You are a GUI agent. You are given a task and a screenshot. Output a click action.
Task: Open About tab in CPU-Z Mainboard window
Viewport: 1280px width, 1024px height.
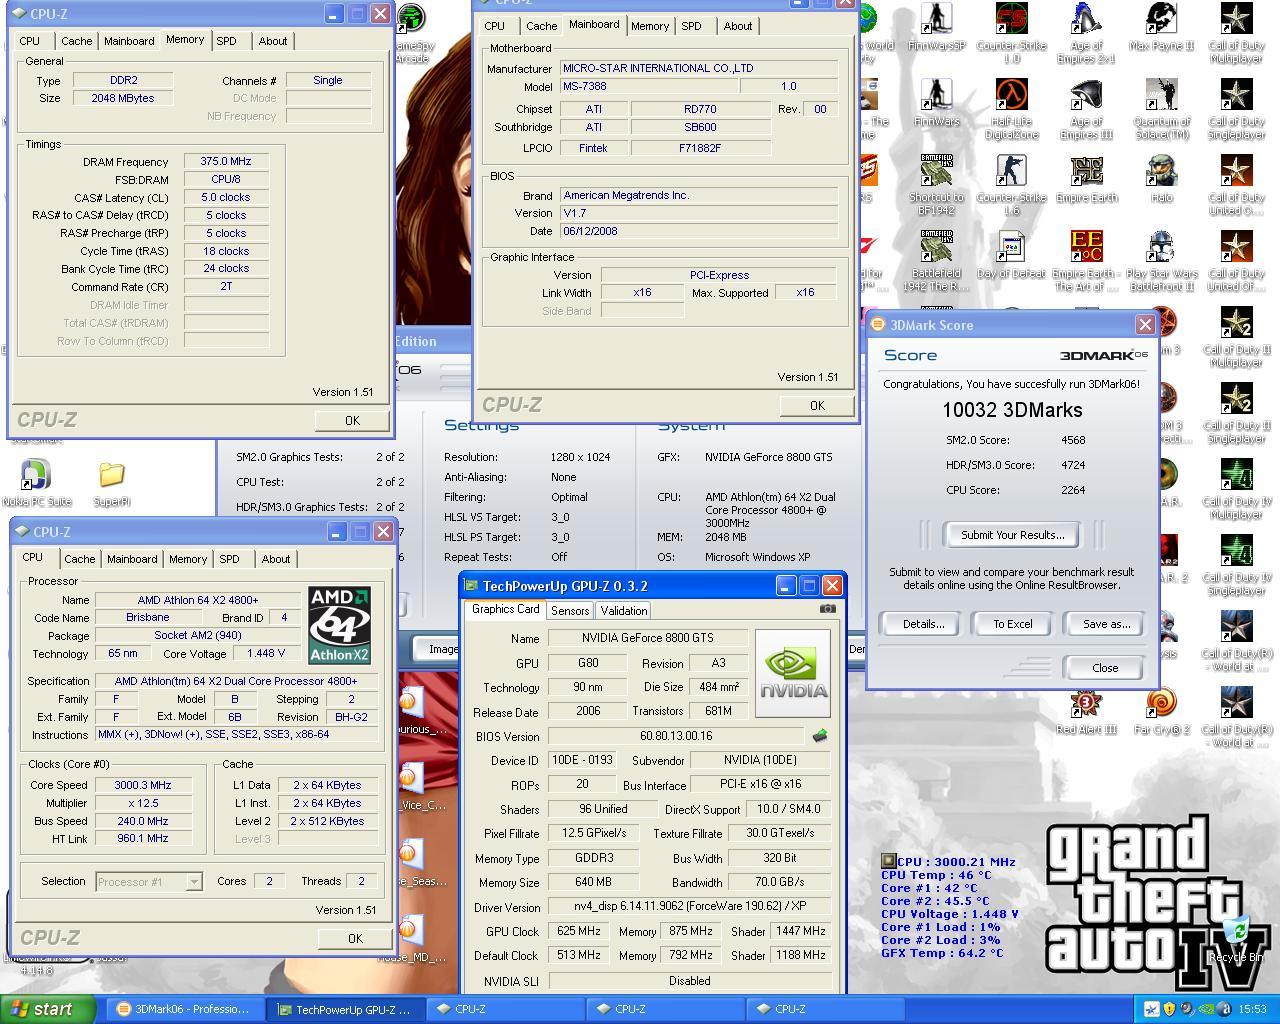[738, 26]
